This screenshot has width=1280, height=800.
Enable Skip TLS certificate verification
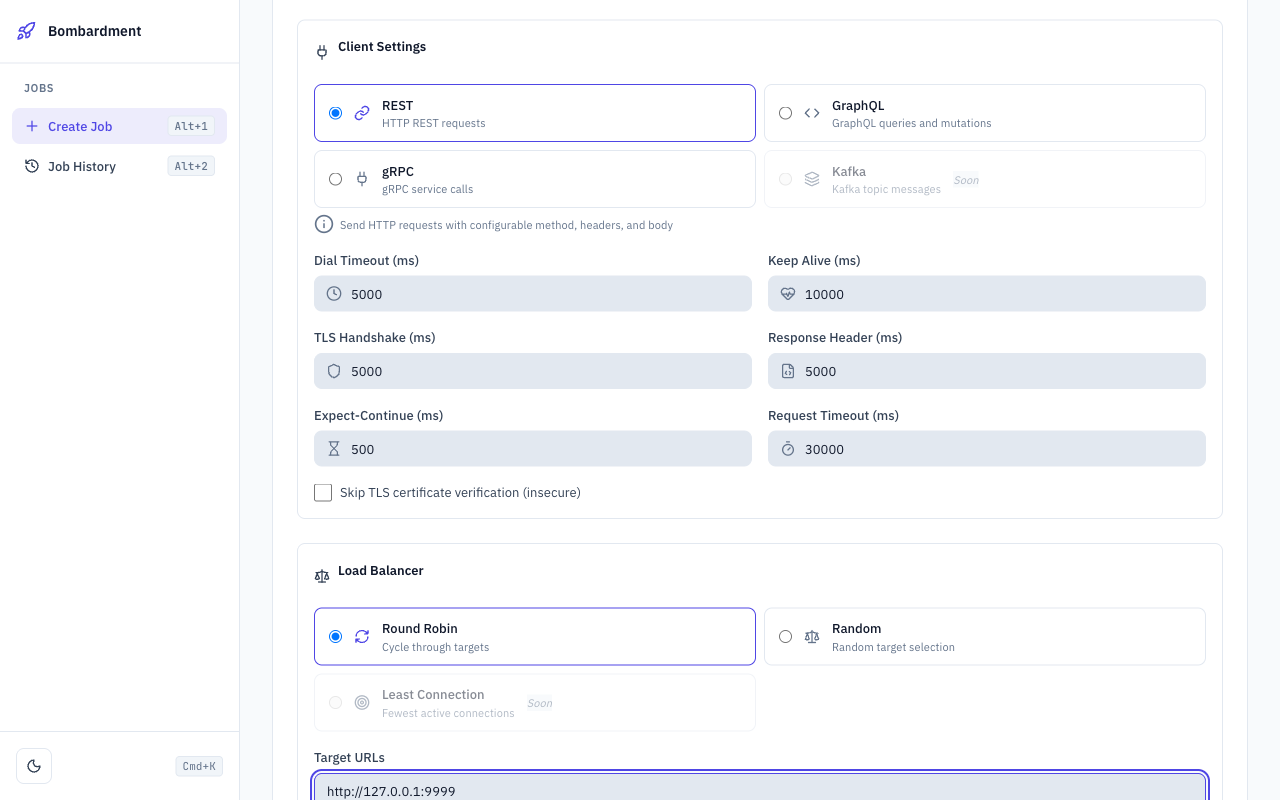[322, 492]
